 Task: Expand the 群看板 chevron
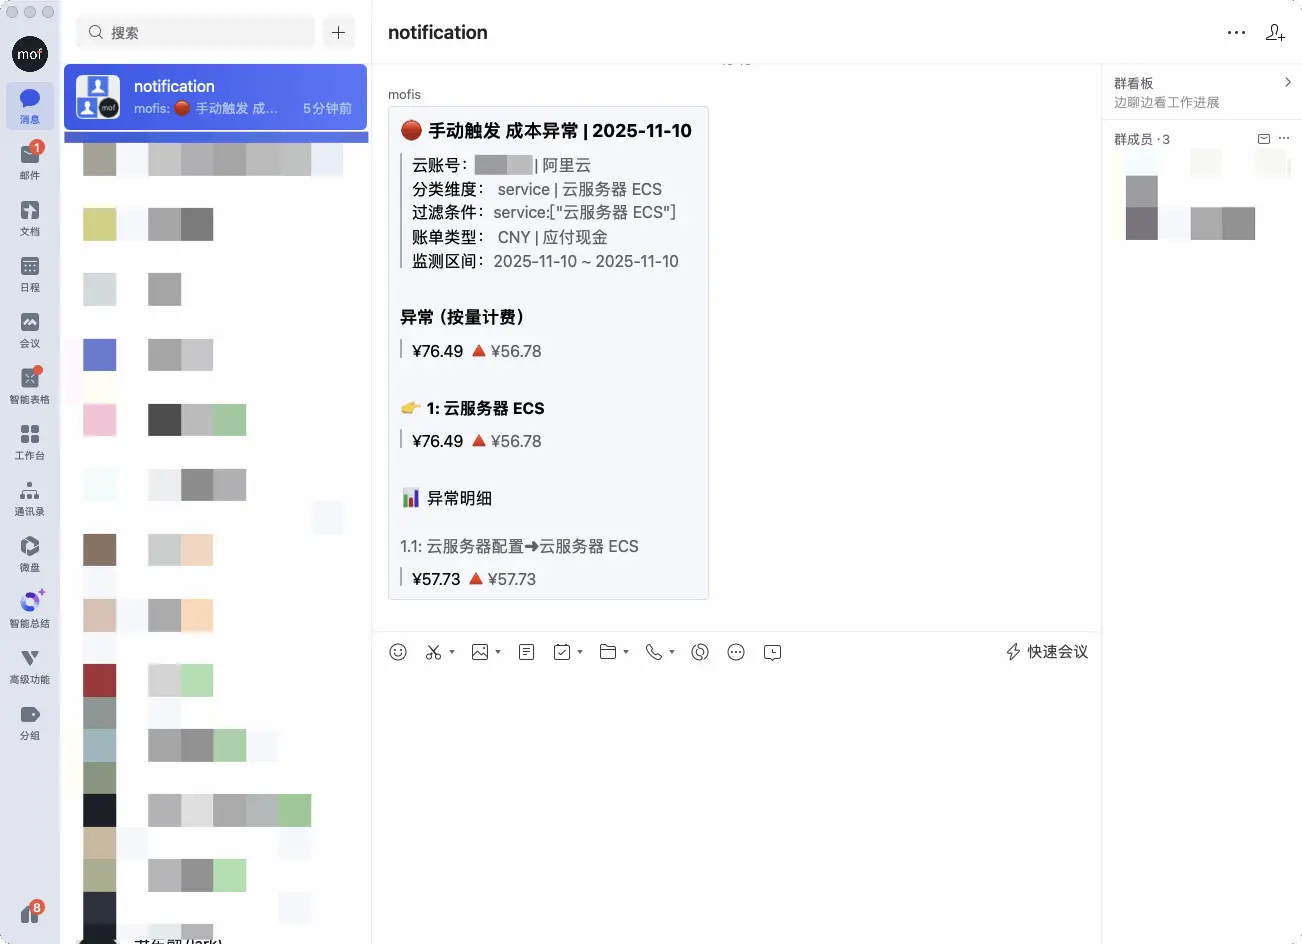coord(1287,83)
